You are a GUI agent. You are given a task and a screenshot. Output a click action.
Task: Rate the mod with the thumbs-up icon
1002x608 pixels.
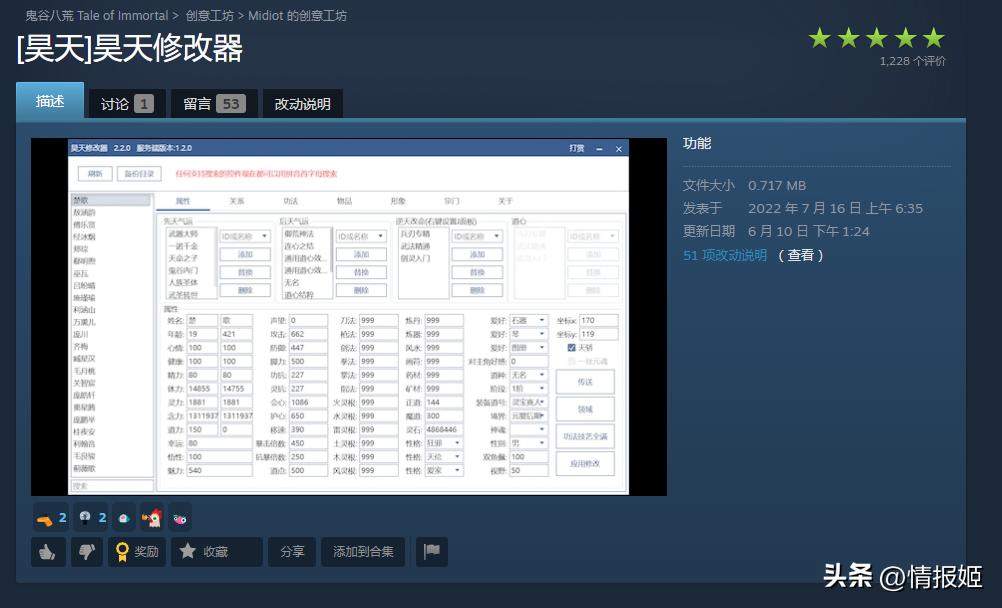click(47, 551)
